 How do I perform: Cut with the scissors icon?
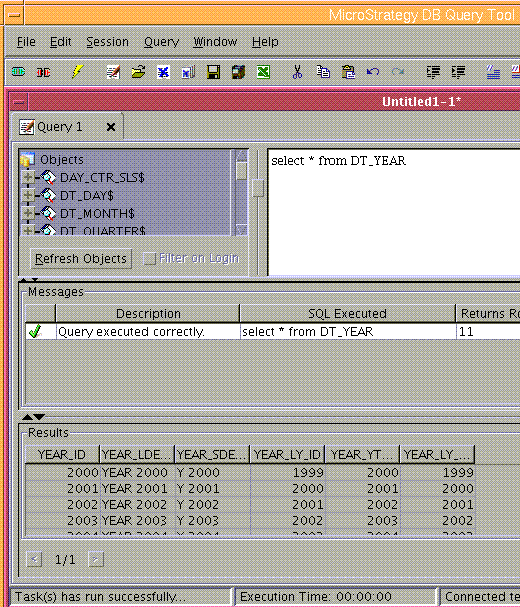(x=297, y=72)
